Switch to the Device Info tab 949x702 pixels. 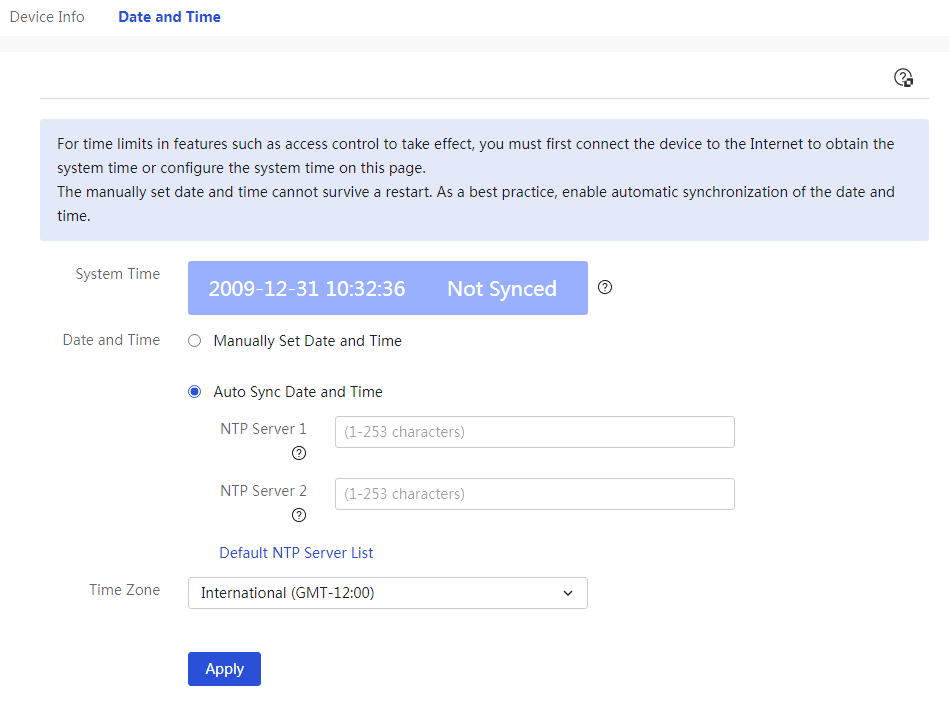coord(47,17)
